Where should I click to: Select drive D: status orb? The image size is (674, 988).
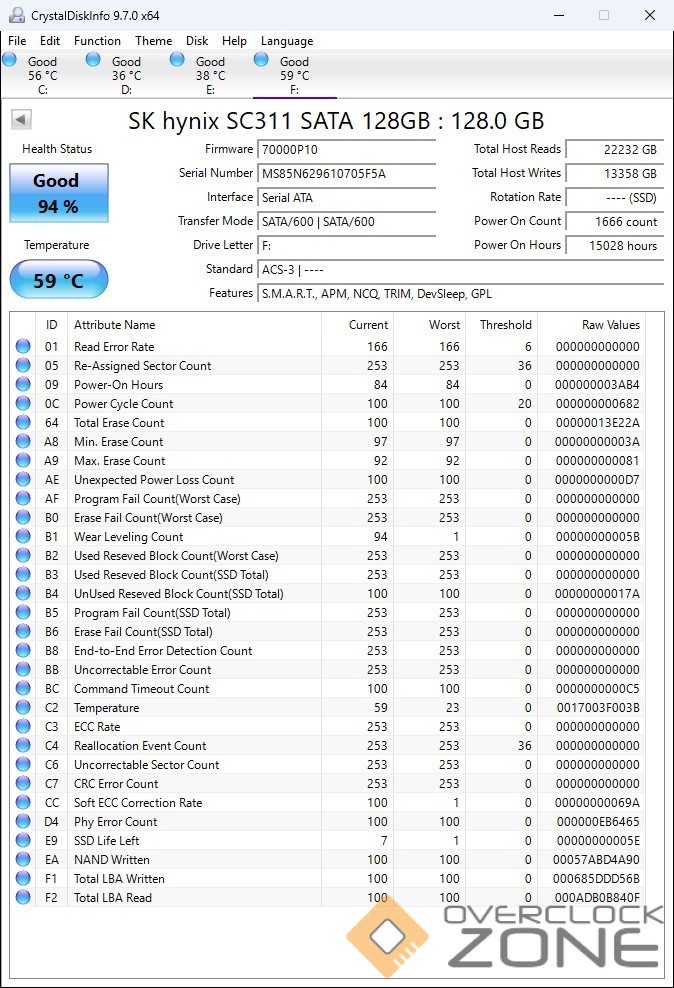click(93, 60)
